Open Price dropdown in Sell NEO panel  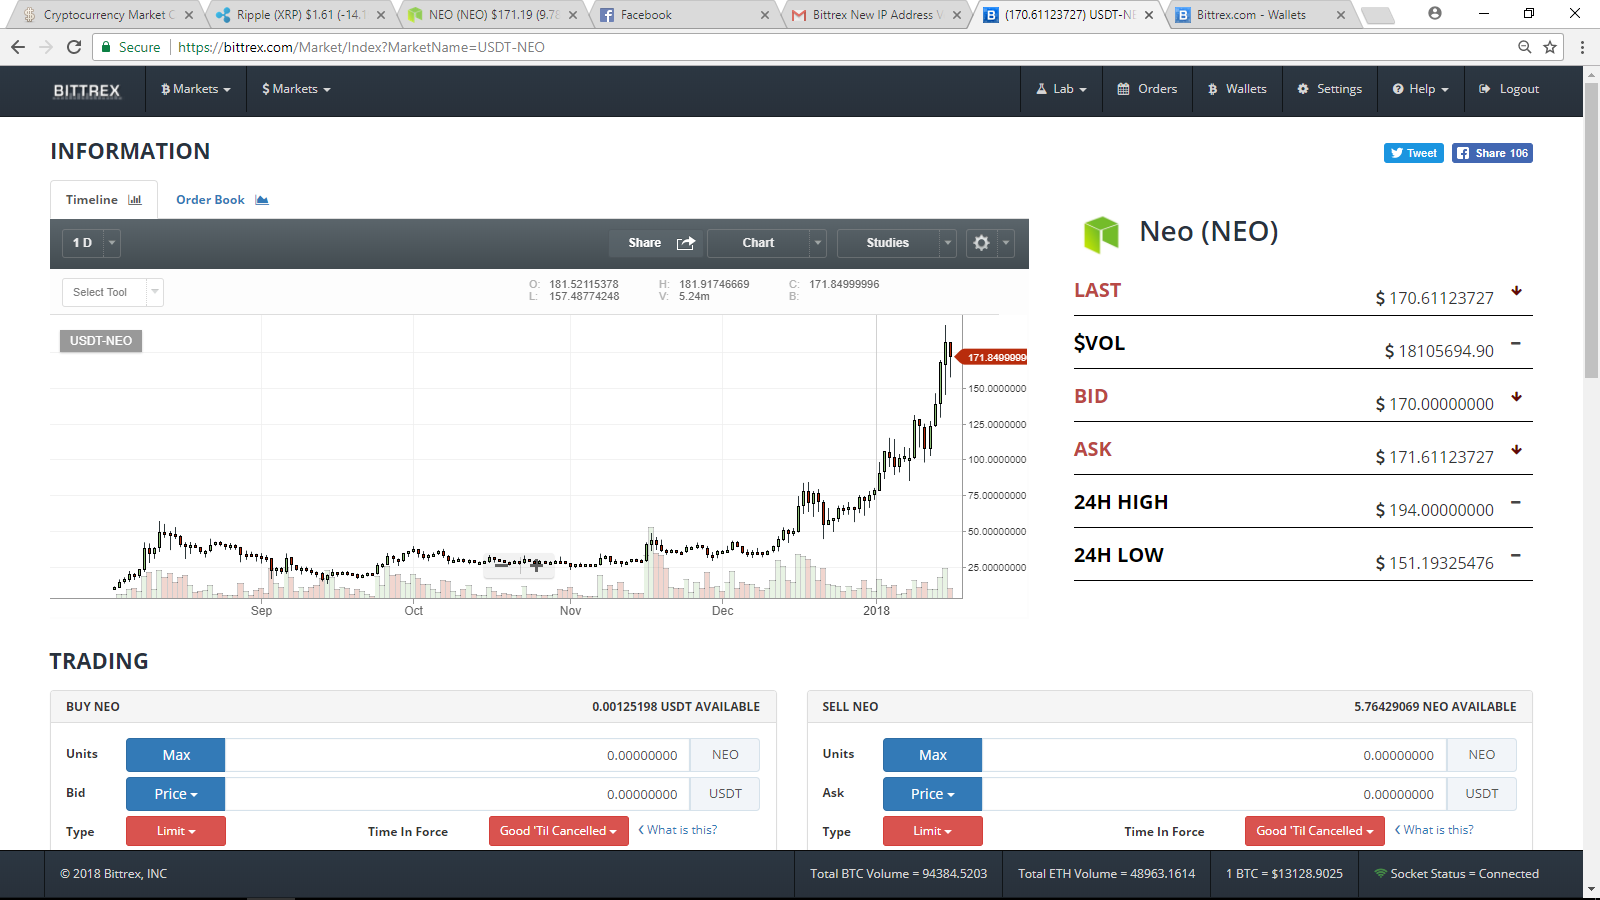click(932, 794)
